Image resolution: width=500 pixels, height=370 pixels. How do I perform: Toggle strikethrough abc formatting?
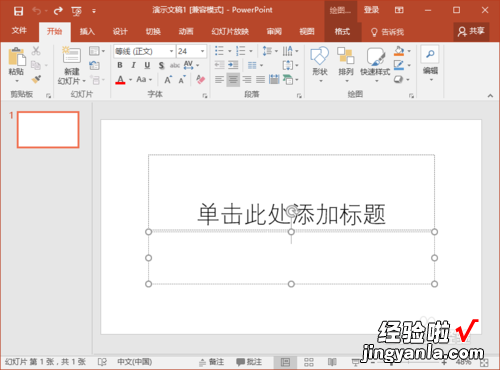click(x=175, y=65)
